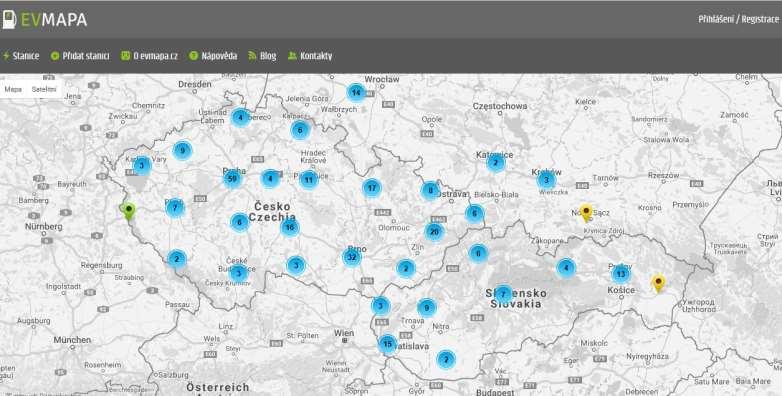The width and height of the screenshot is (782, 396).
Task: Open Přidat stanici menu item
Action: click(x=80, y=56)
